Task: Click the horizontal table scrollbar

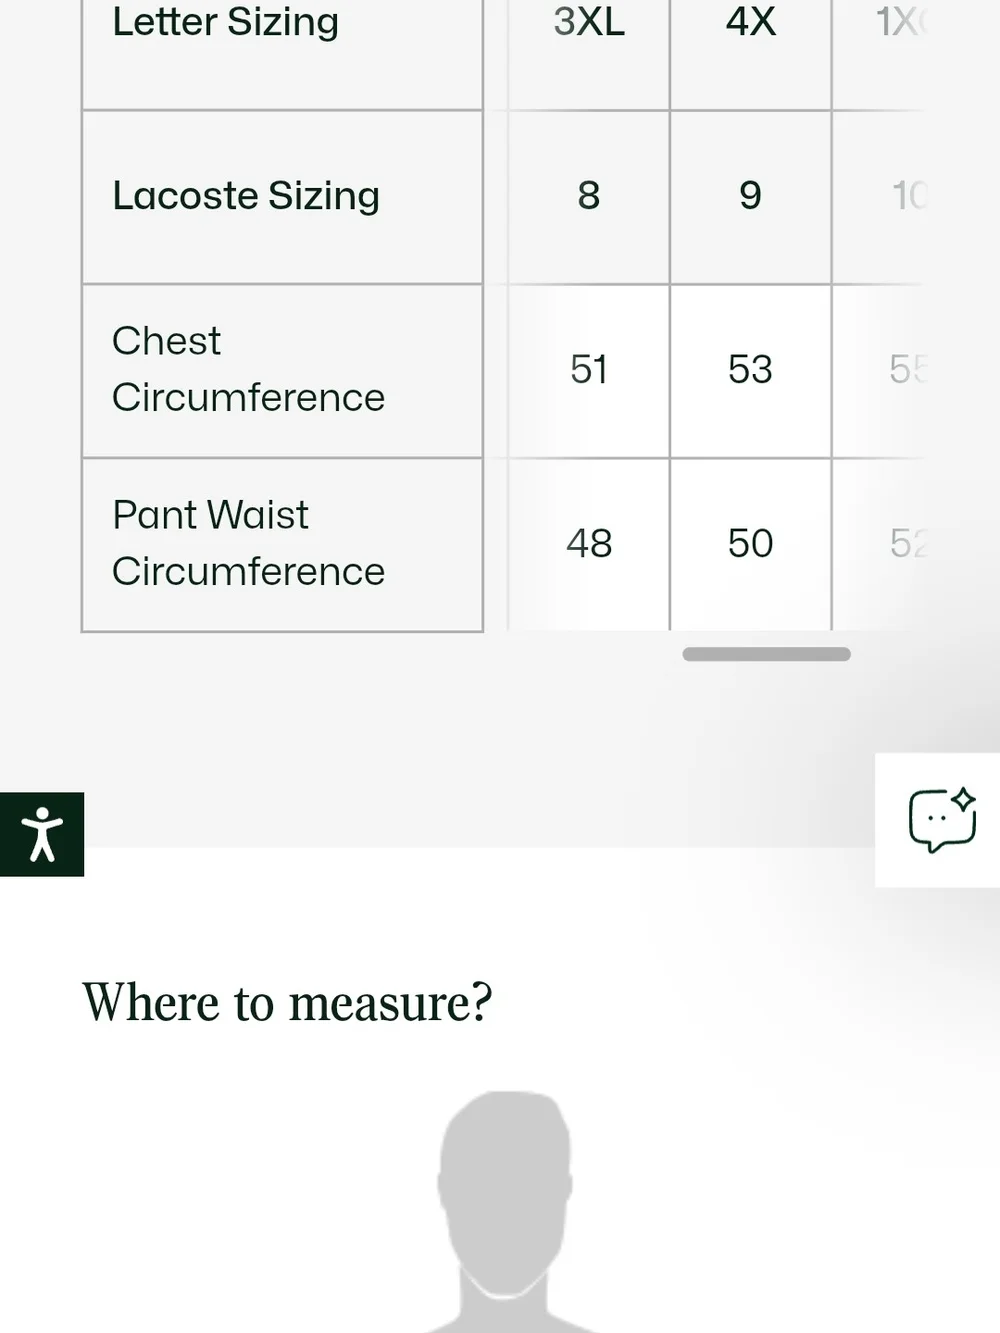Action: click(766, 654)
